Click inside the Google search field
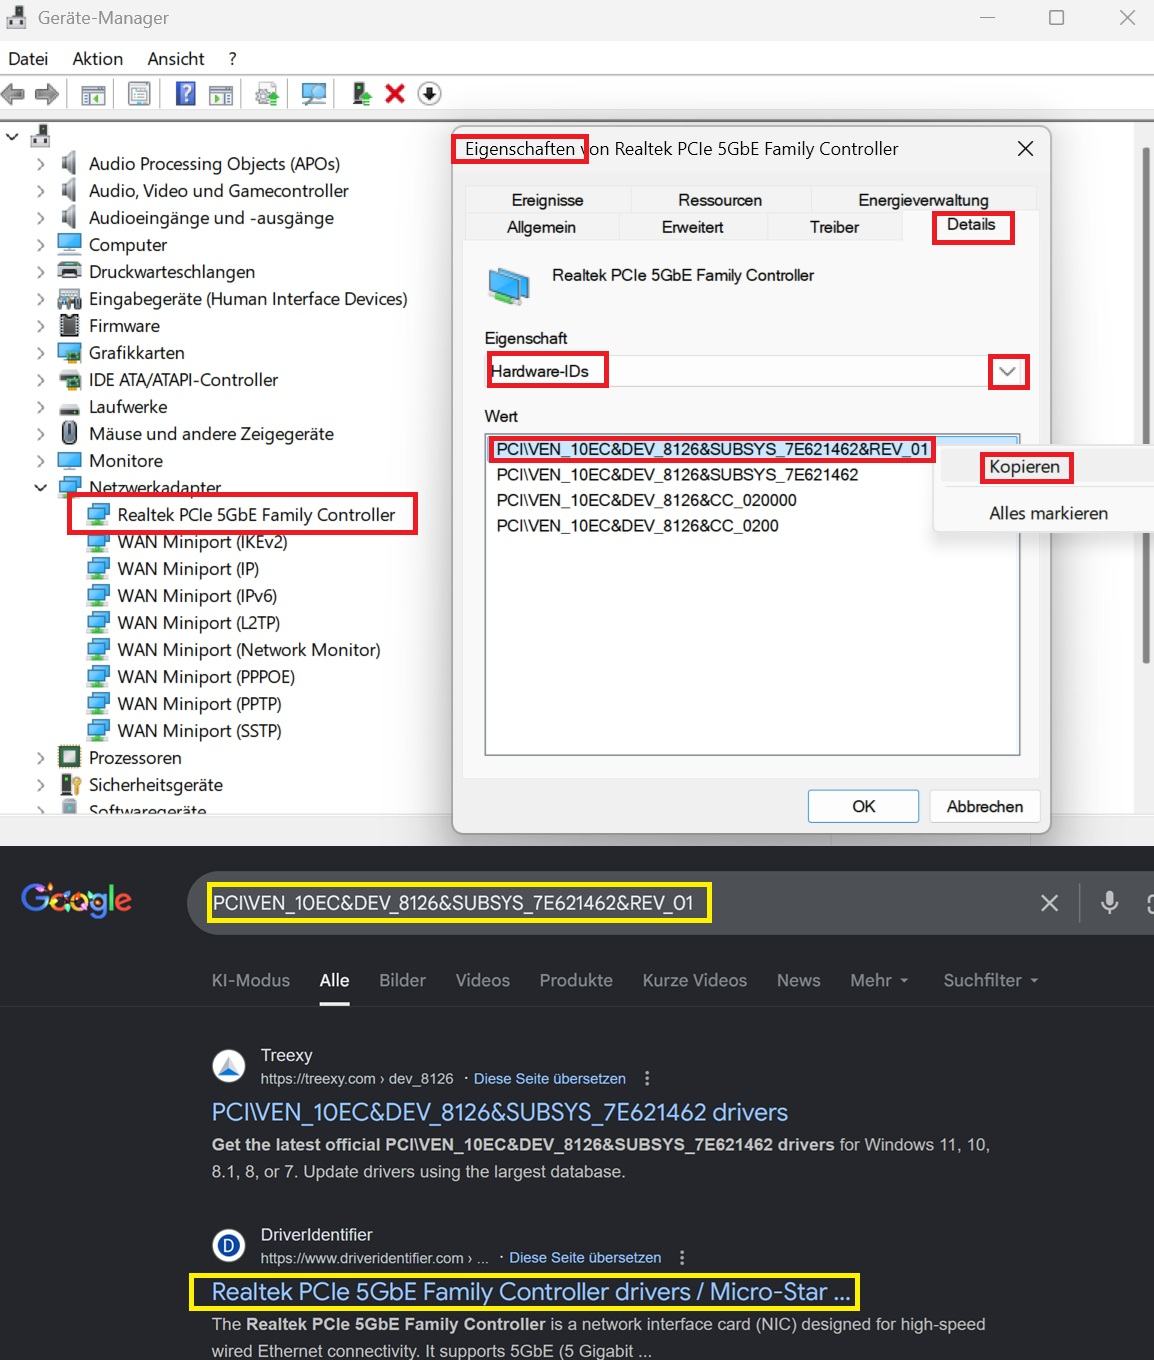The width and height of the screenshot is (1154, 1361). tap(620, 903)
